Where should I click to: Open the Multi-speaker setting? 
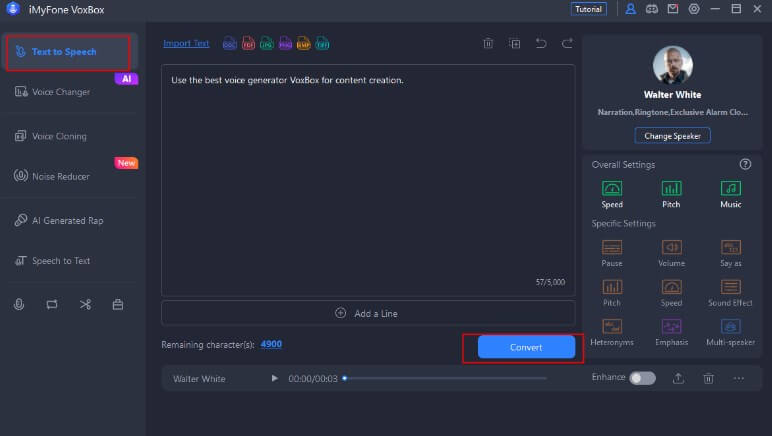731,332
